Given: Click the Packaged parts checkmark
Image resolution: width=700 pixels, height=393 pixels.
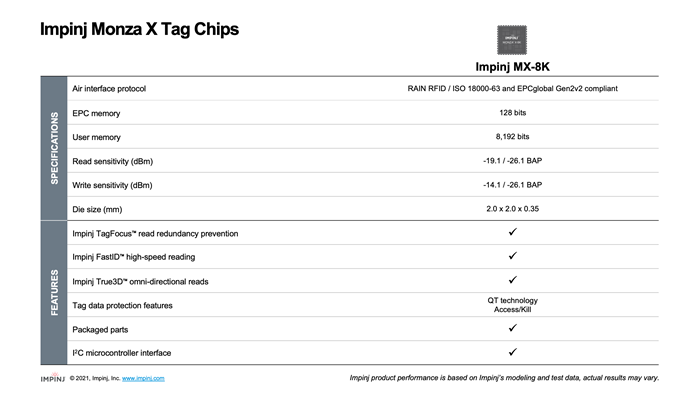Looking at the screenshot, I should click(512, 328).
